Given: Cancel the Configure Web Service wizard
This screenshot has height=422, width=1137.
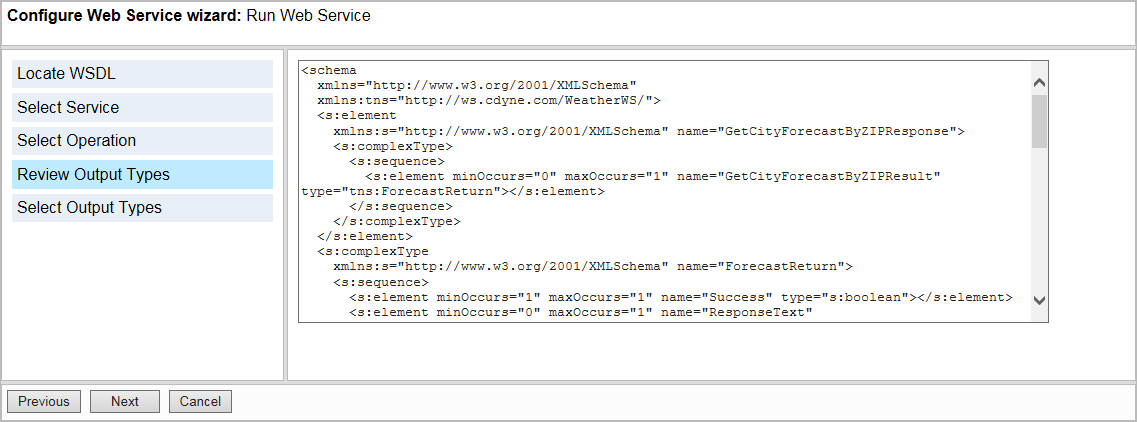Looking at the screenshot, I should point(200,401).
